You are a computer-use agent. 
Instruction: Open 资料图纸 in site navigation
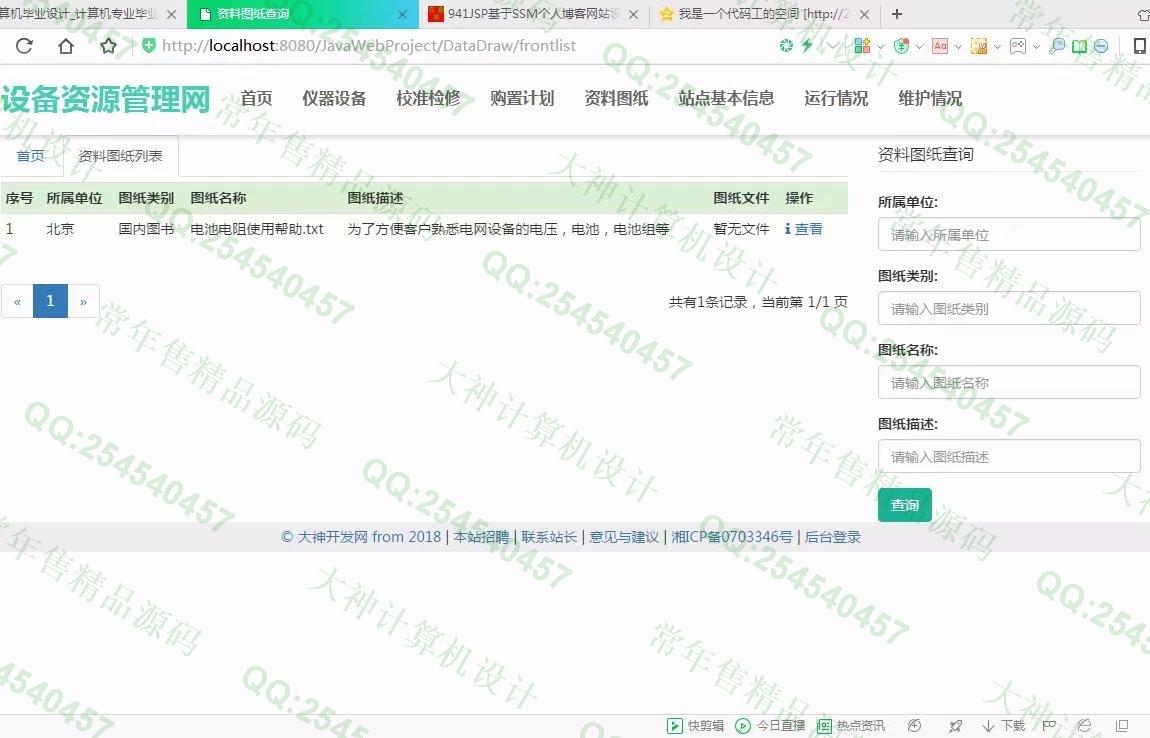coord(616,98)
